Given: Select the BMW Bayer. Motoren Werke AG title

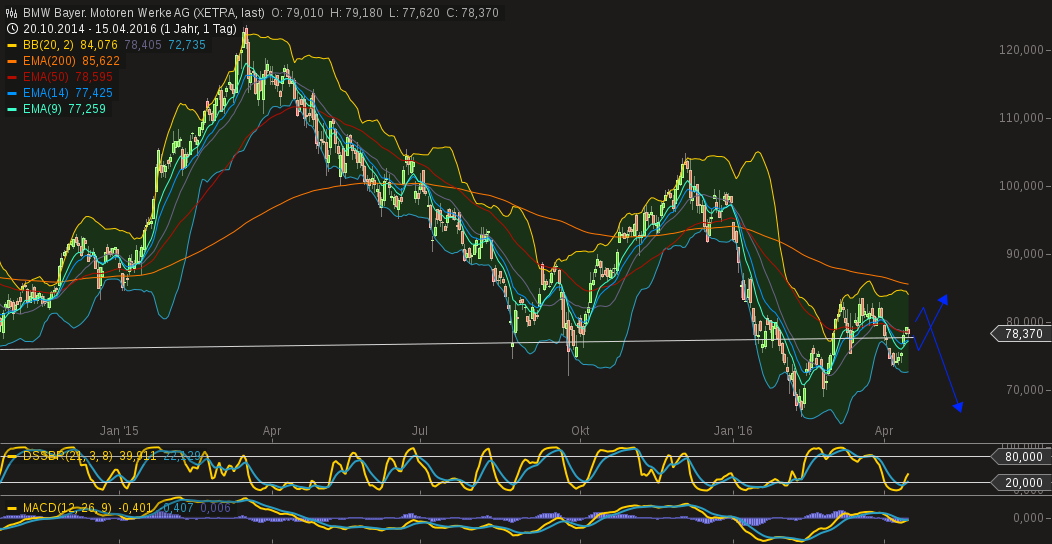Looking at the screenshot, I should point(142,13).
